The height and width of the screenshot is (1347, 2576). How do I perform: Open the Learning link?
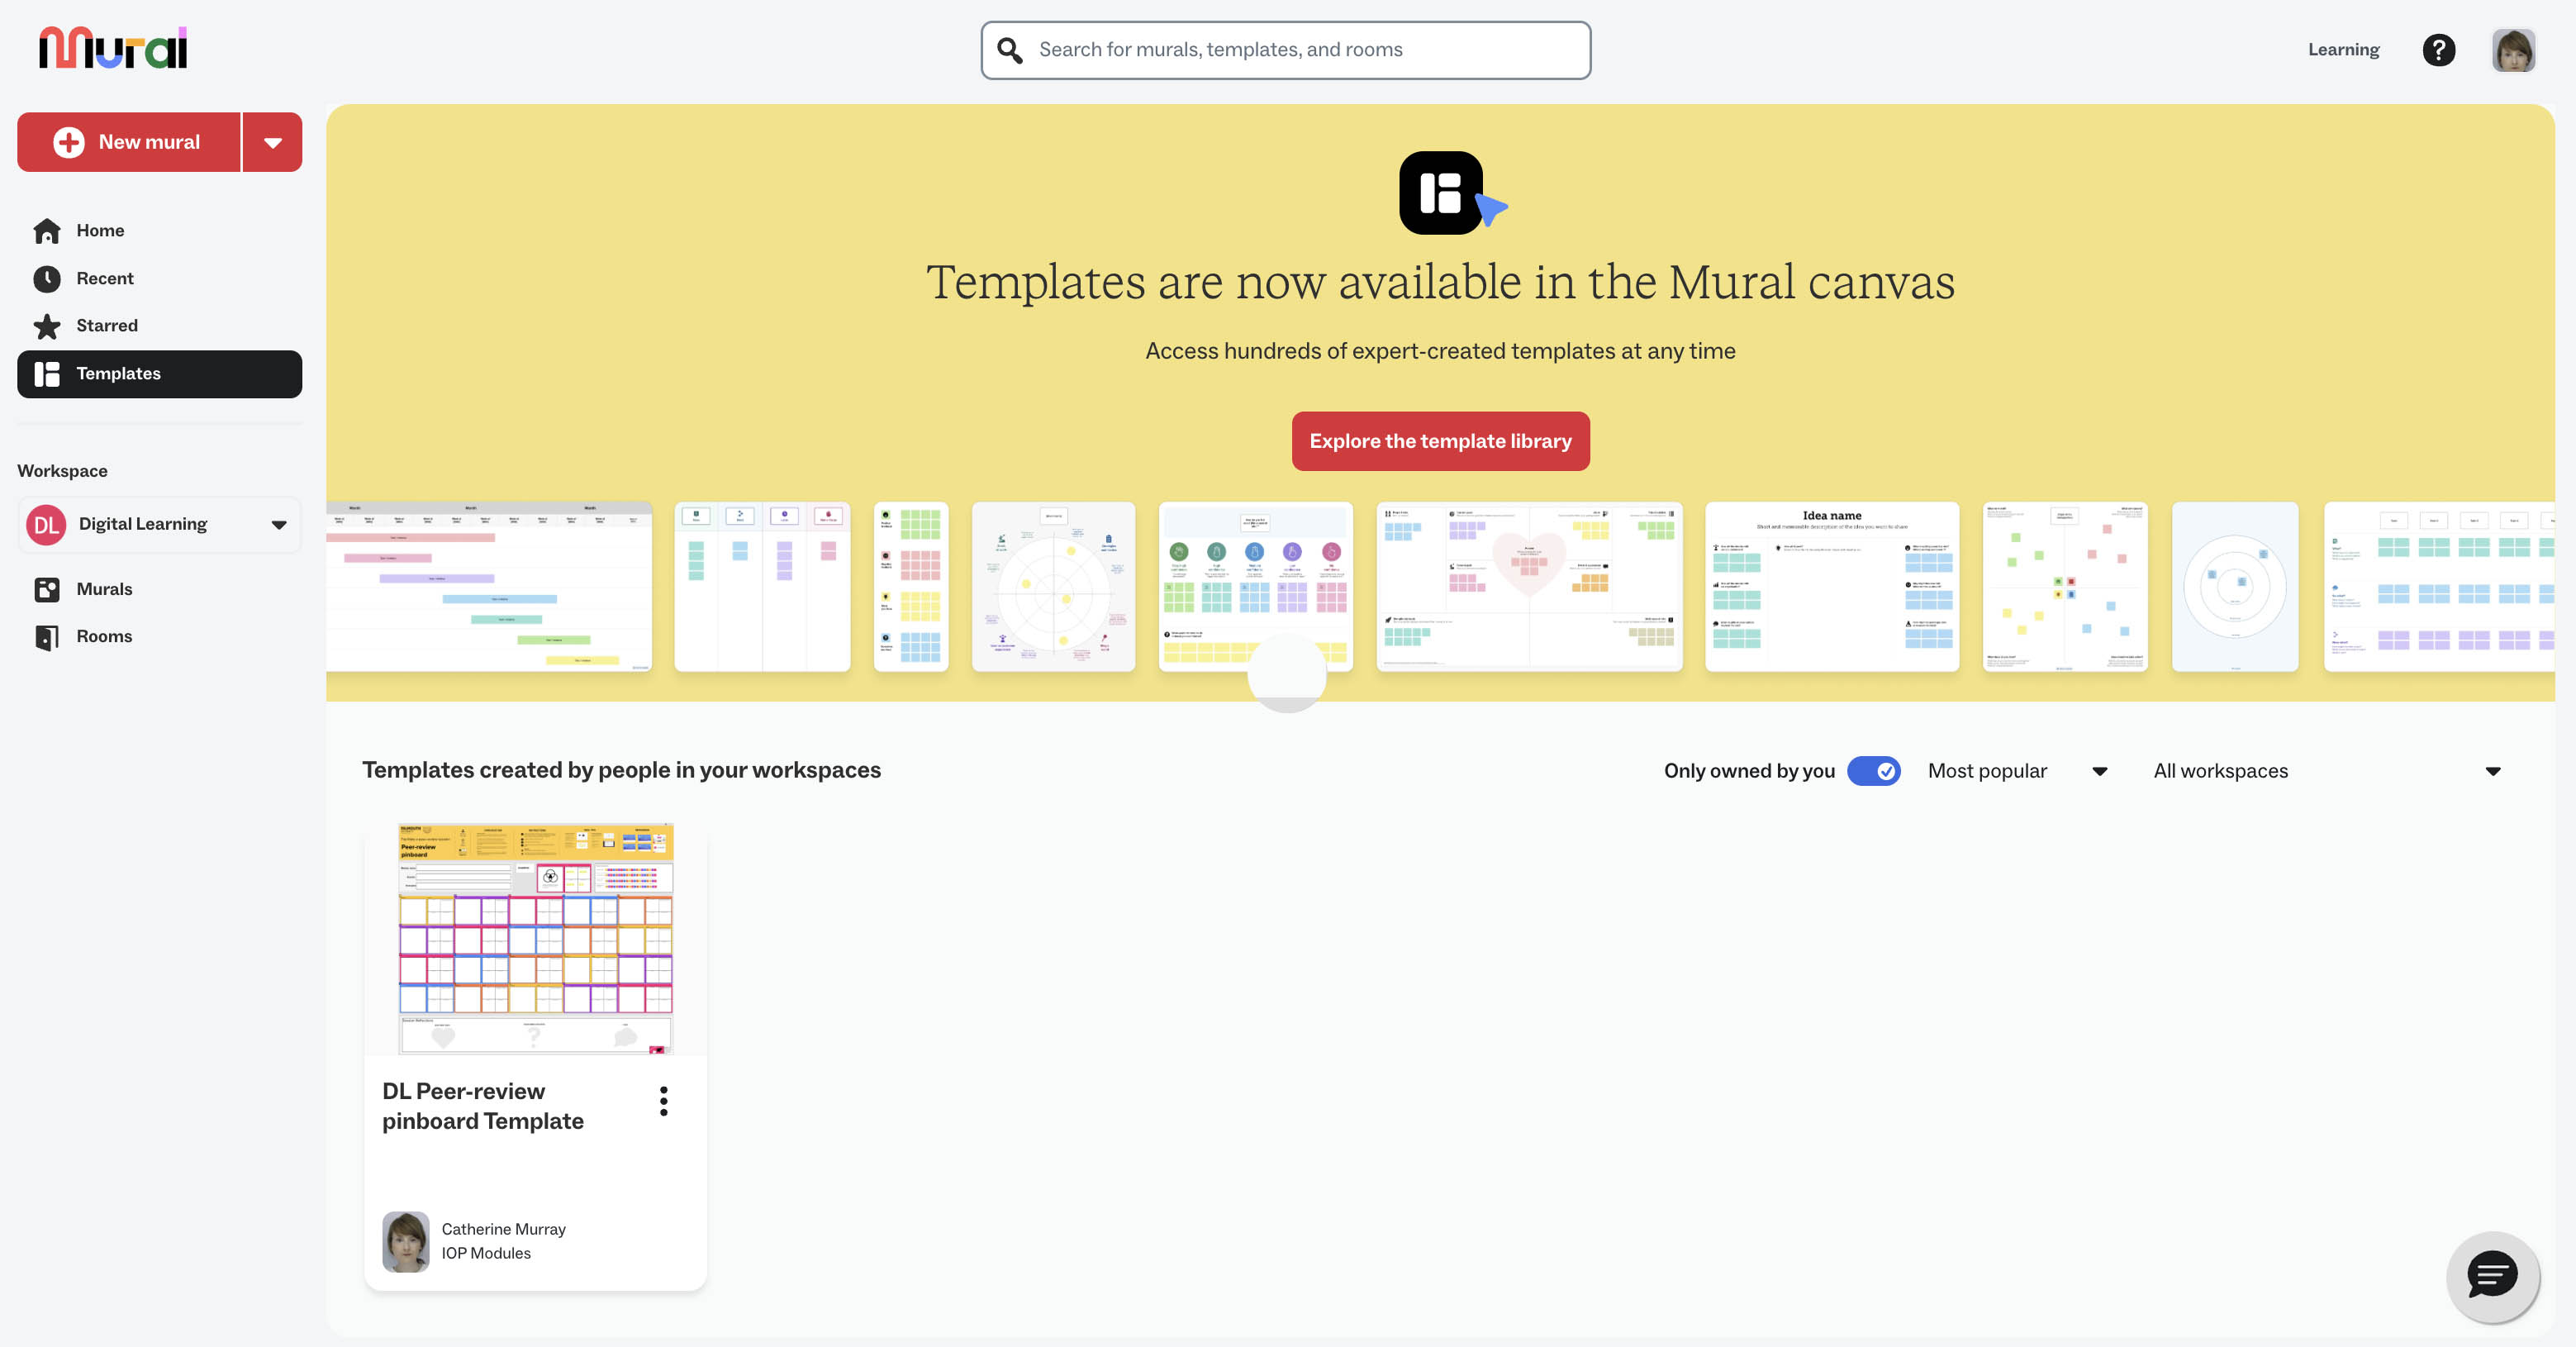click(x=2343, y=50)
